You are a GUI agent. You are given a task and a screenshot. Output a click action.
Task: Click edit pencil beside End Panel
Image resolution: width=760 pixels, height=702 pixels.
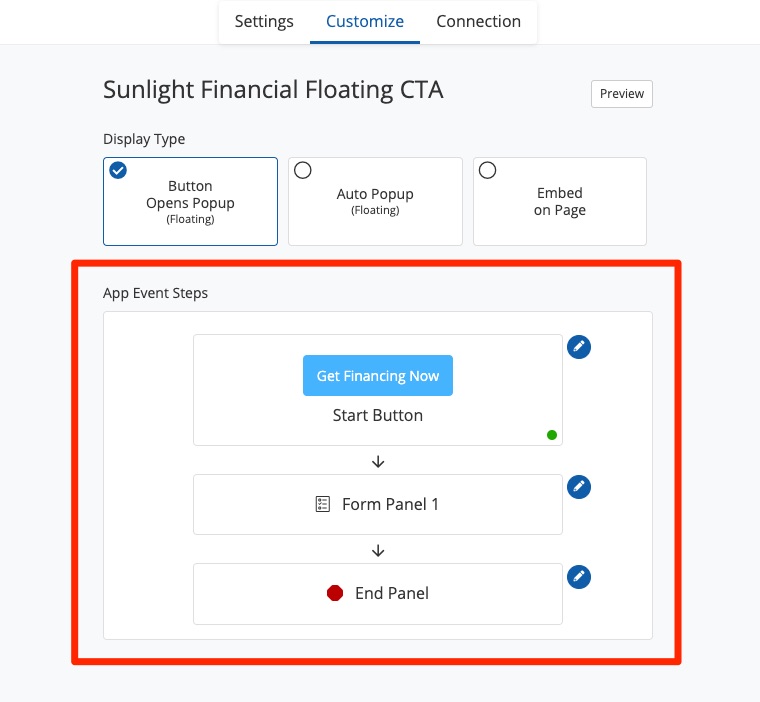[x=579, y=577]
